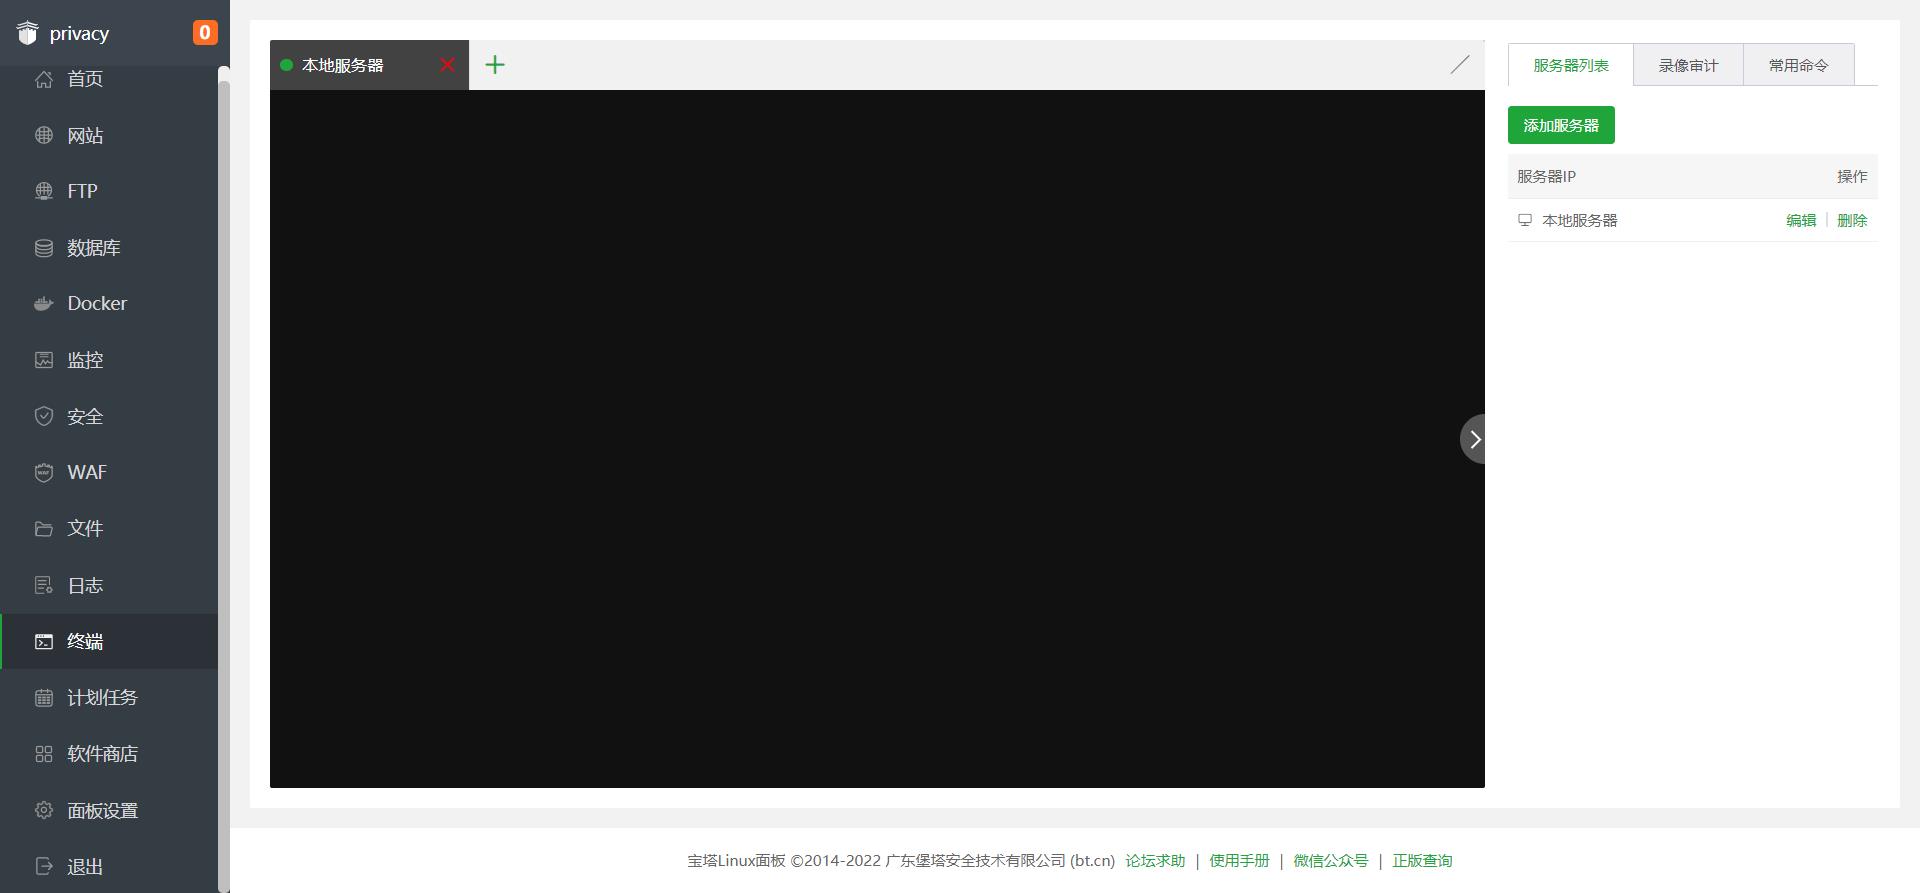1920x893 pixels.
Task: Click the FTP globe icon
Action: click(44, 191)
